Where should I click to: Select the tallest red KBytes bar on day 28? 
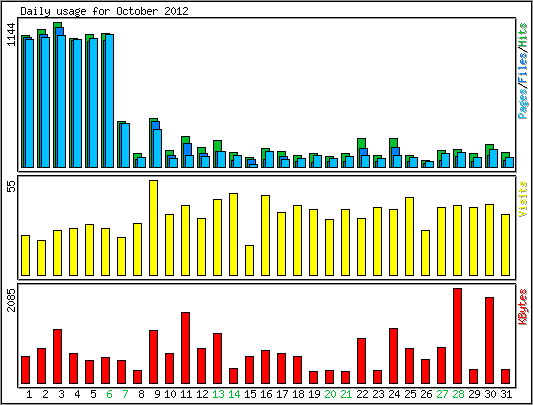pos(457,336)
